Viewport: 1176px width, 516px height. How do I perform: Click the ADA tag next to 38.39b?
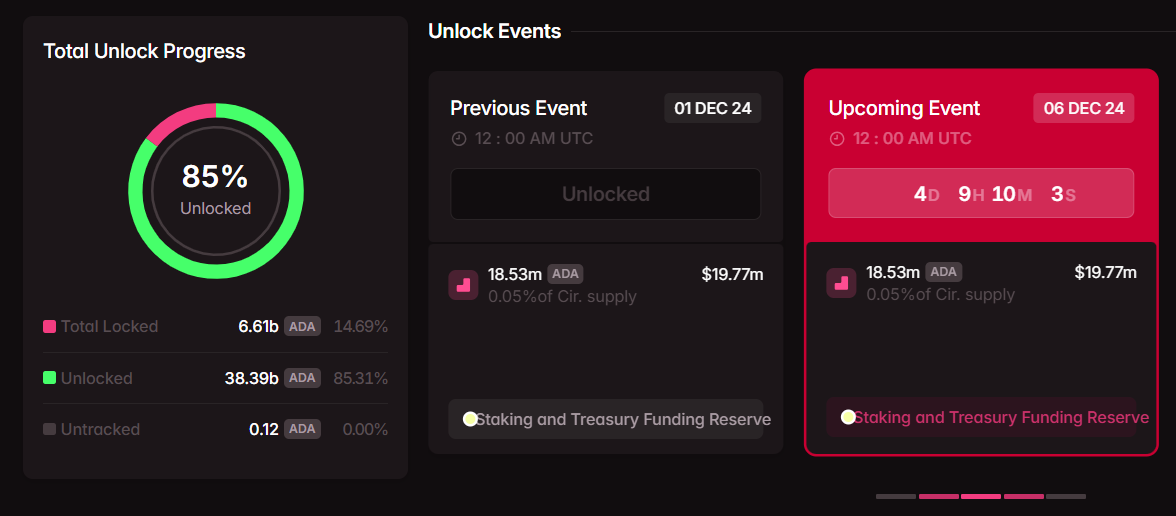302,377
